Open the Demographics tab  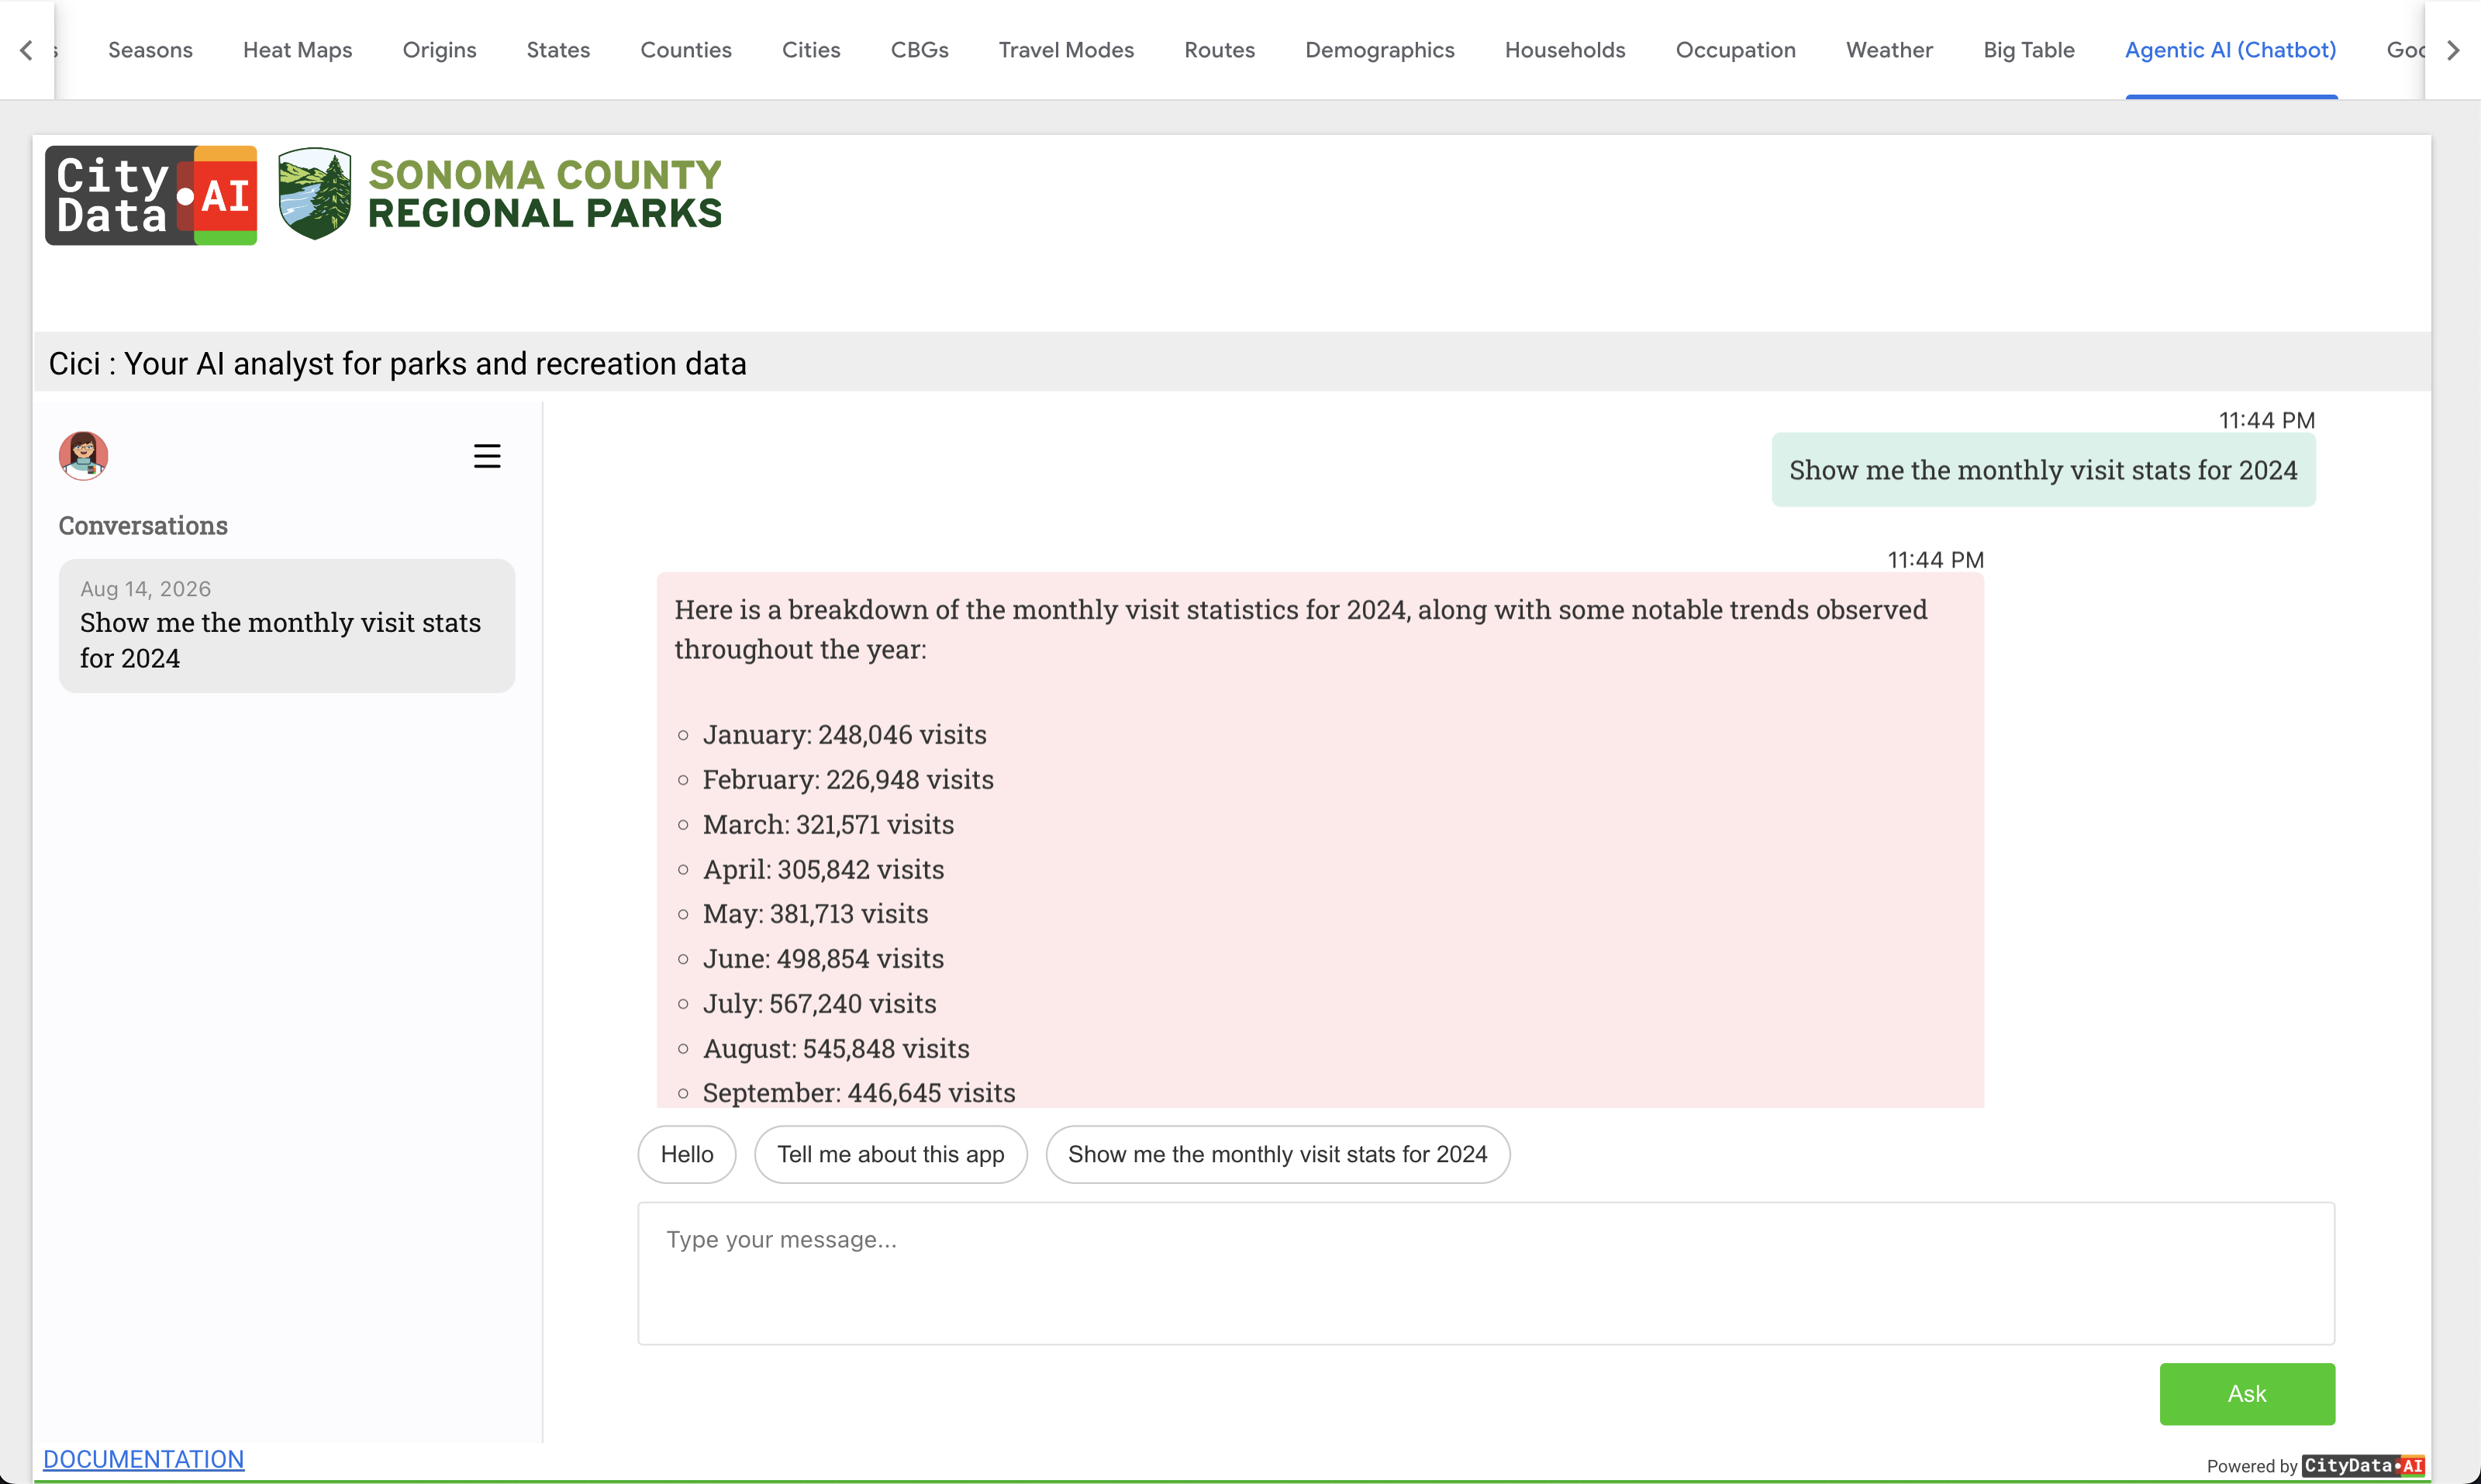[x=1379, y=50]
